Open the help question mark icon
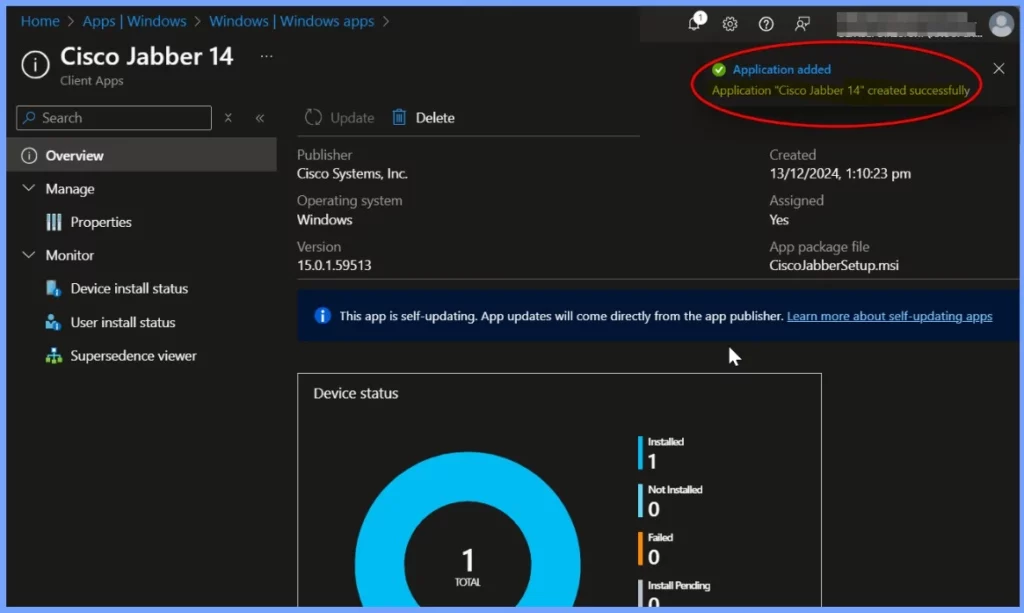 coord(766,24)
